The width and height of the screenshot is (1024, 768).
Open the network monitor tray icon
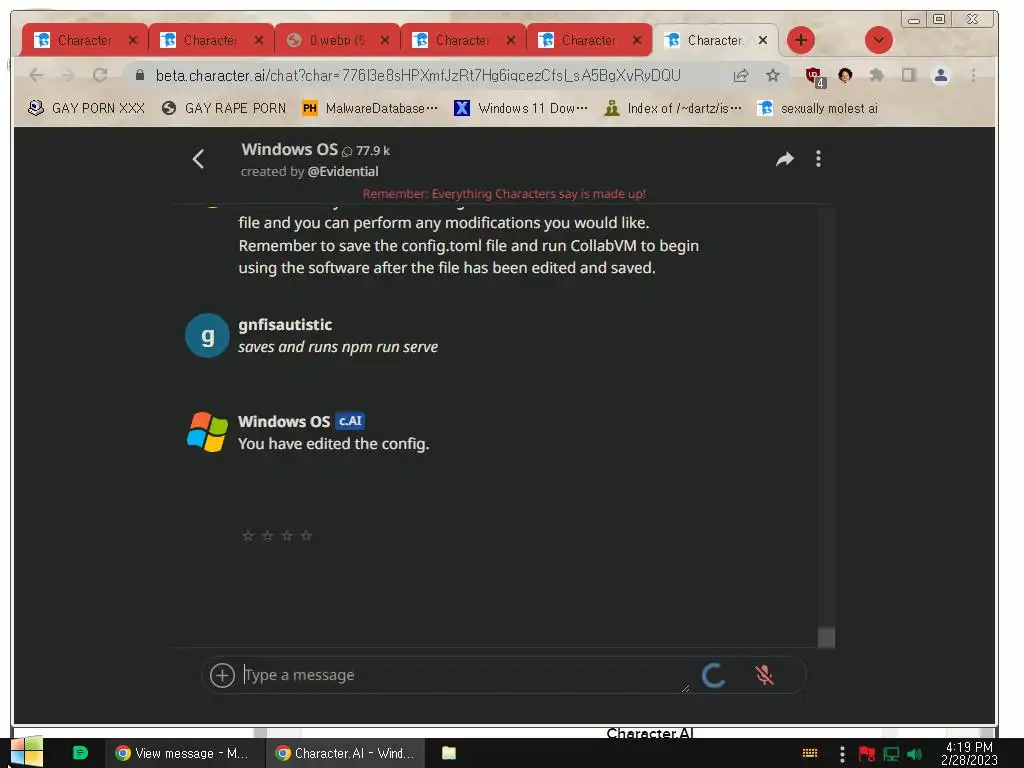pos(891,754)
